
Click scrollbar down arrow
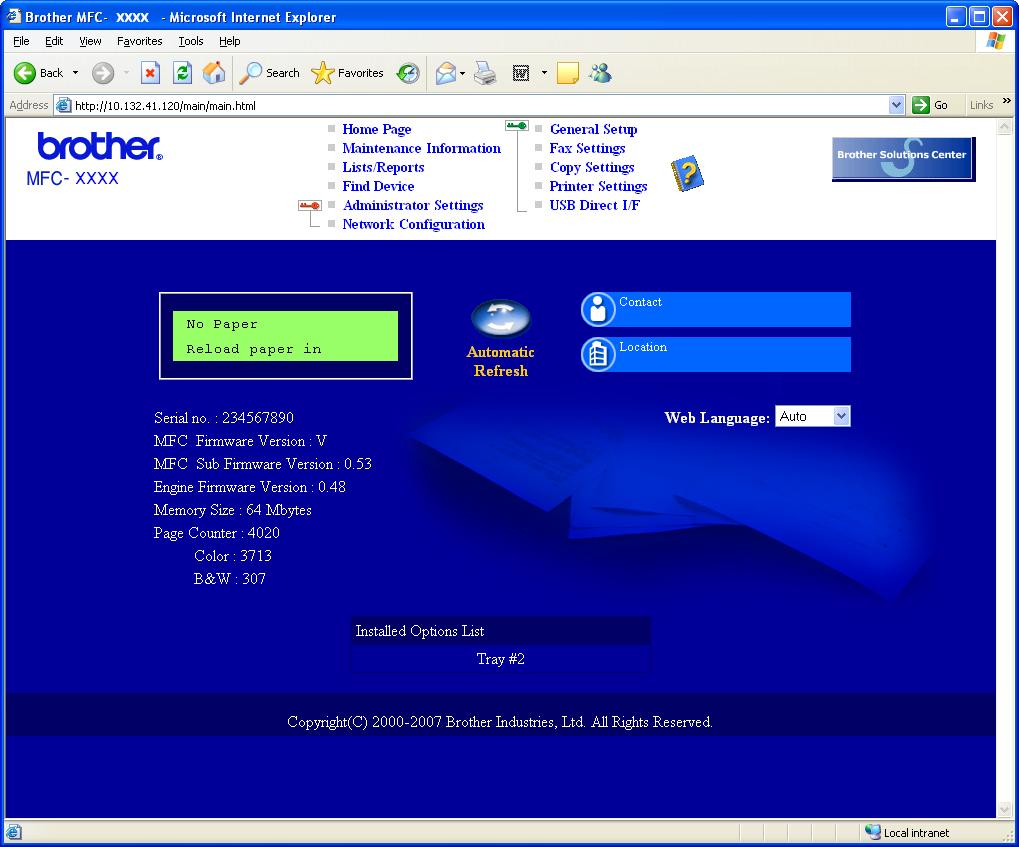click(x=1005, y=809)
